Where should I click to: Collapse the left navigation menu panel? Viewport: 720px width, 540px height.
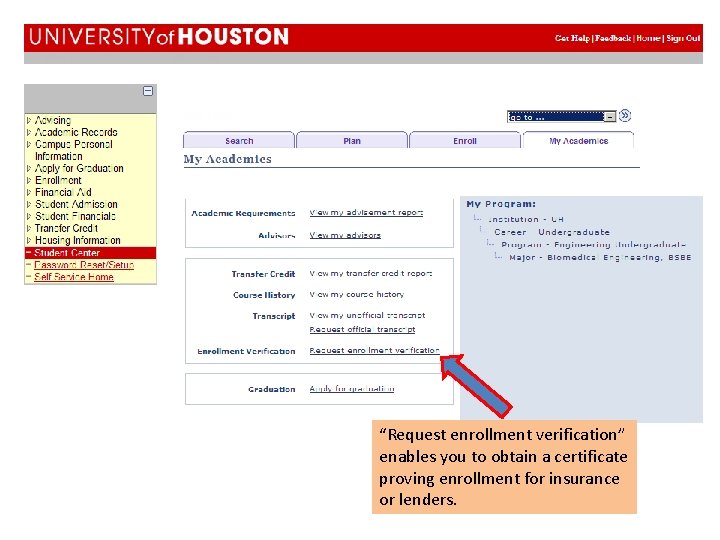coord(148,91)
